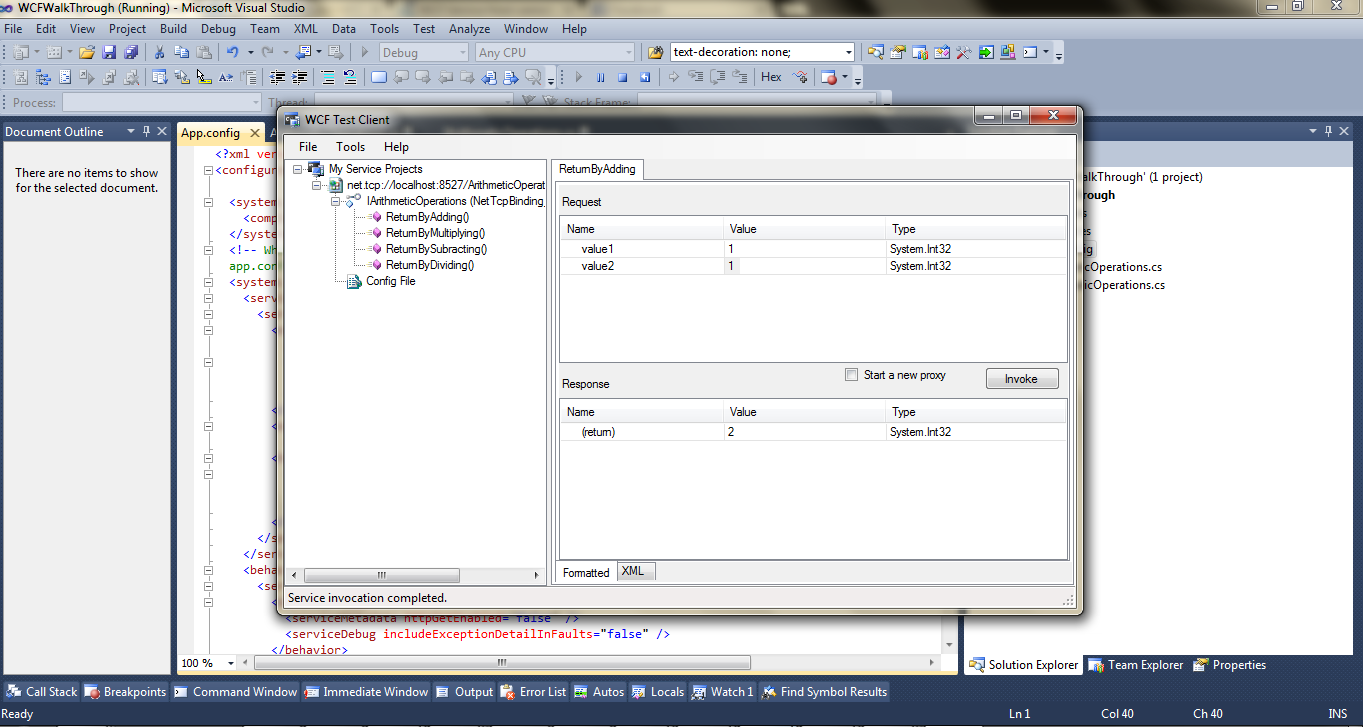
Task: Click value2 Value input cell
Action: click(x=806, y=266)
